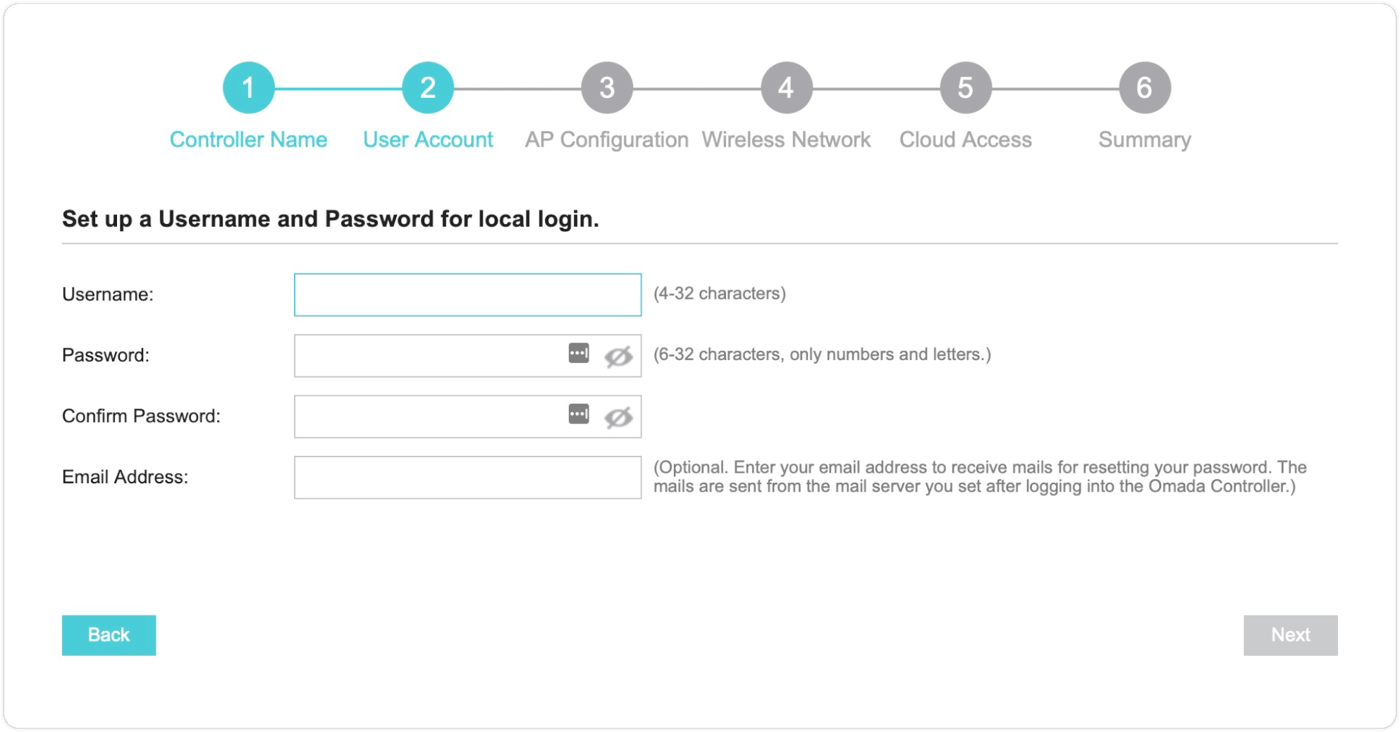Focus the Username input field
This screenshot has height=732, width=1400.
coord(467,295)
